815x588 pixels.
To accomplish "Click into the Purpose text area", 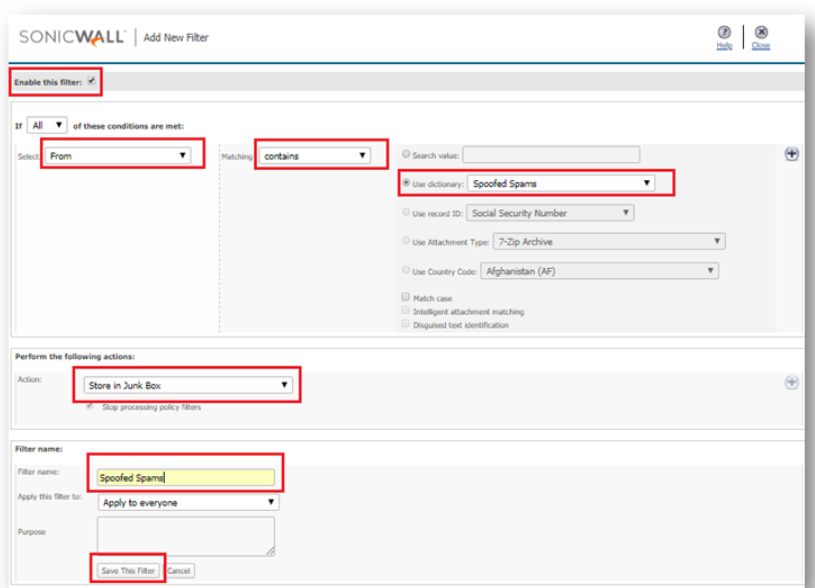I will pos(185,535).
